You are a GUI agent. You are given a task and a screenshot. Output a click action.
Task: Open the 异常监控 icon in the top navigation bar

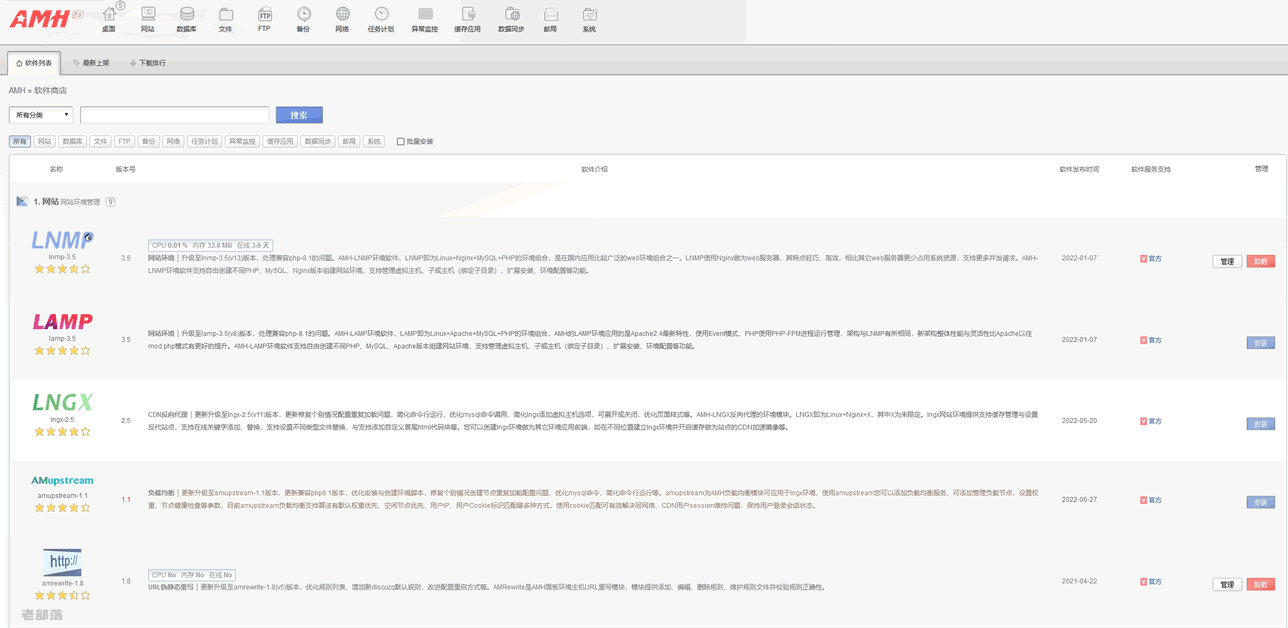(425, 18)
